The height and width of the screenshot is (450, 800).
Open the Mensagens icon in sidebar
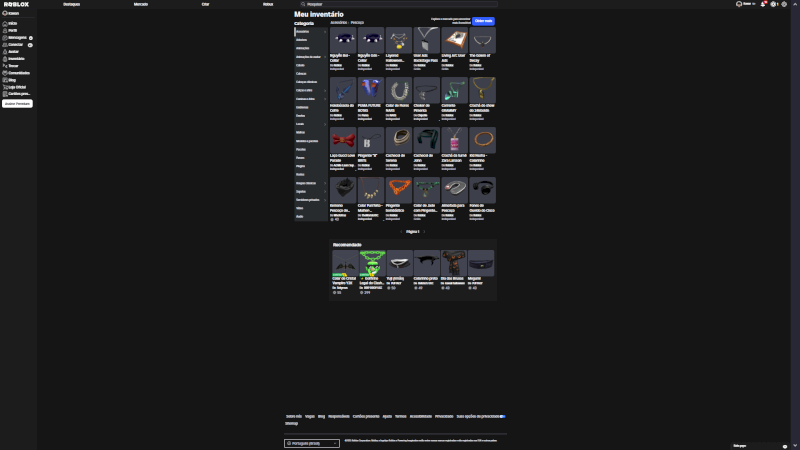point(5,38)
